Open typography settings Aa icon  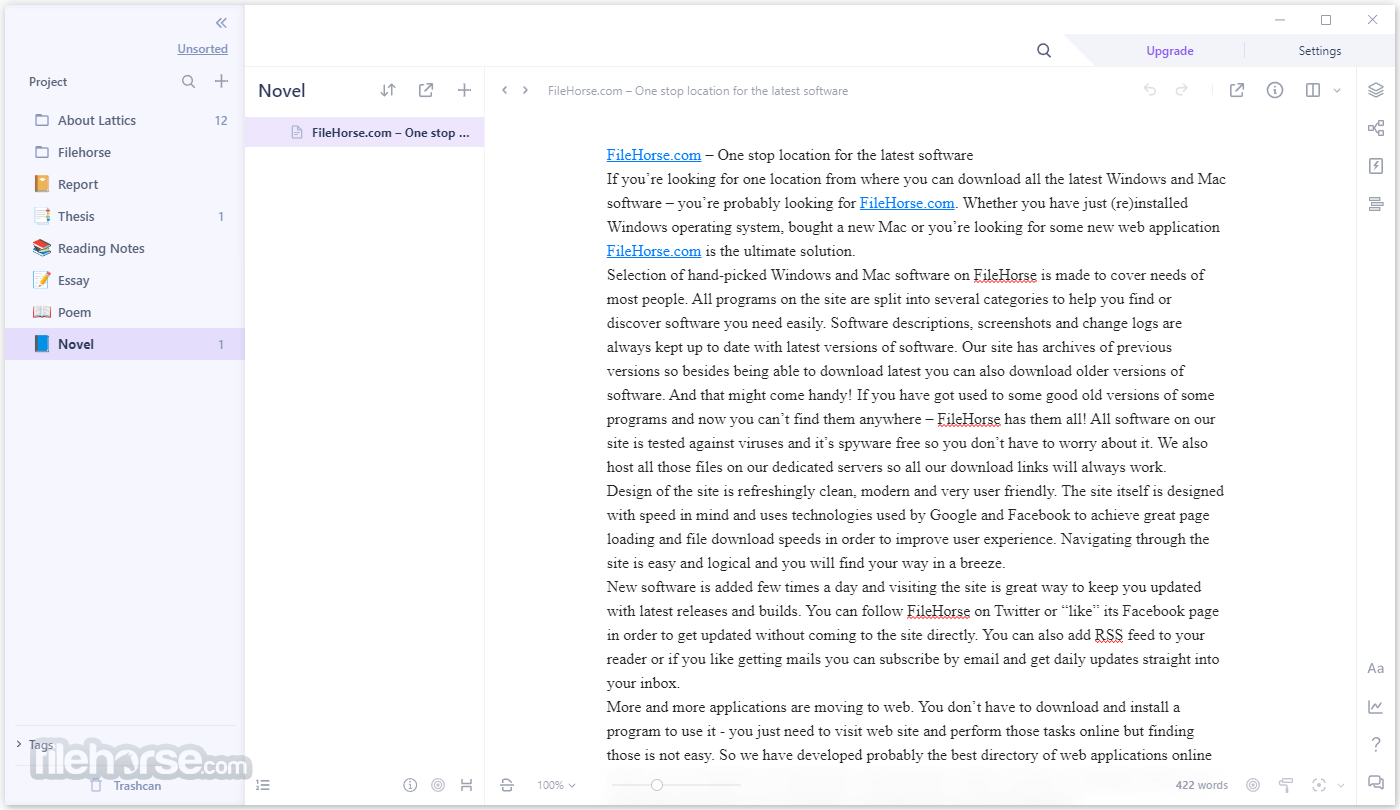point(1376,668)
